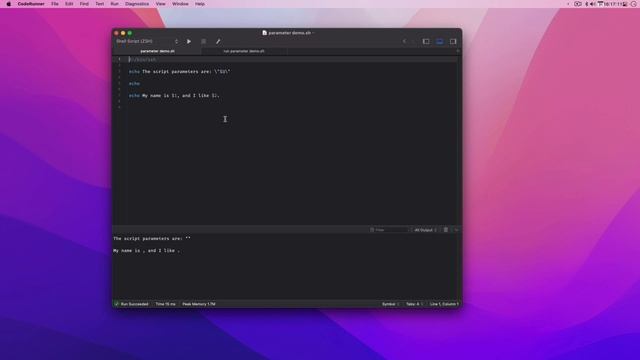Click the Run Succeeded status indicator

click(x=131, y=304)
